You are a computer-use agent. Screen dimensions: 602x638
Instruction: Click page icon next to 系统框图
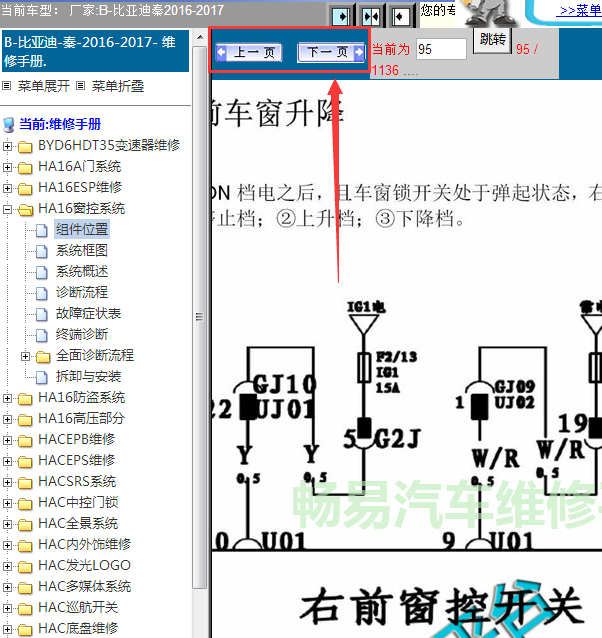point(41,251)
